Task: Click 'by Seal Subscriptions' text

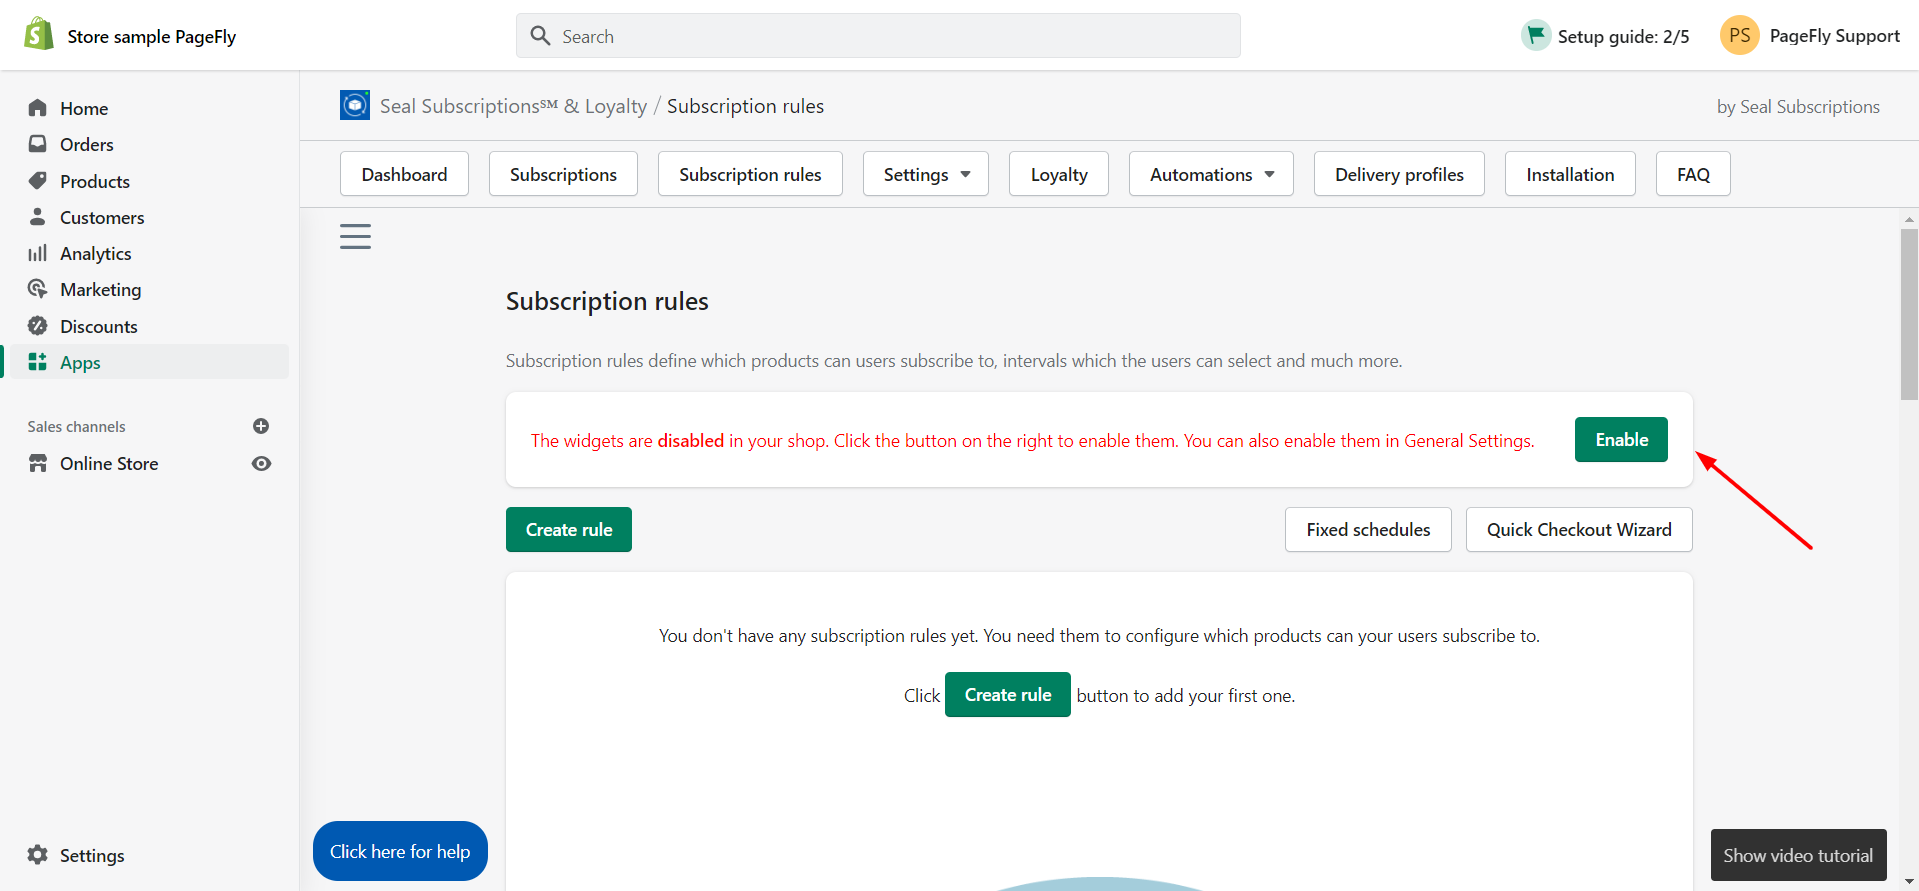Action: click(1798, 106)
